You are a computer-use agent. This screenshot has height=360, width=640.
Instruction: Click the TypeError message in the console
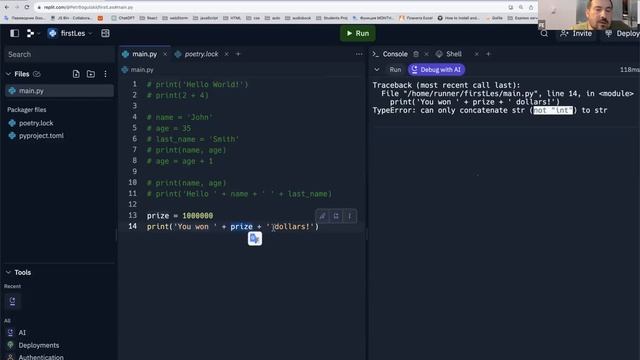(x=490, y=110)
